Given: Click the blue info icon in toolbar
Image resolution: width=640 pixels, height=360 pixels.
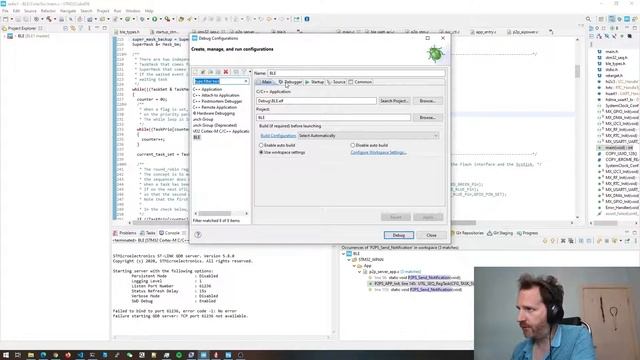Looking at the screenshot, I should 307,19.
